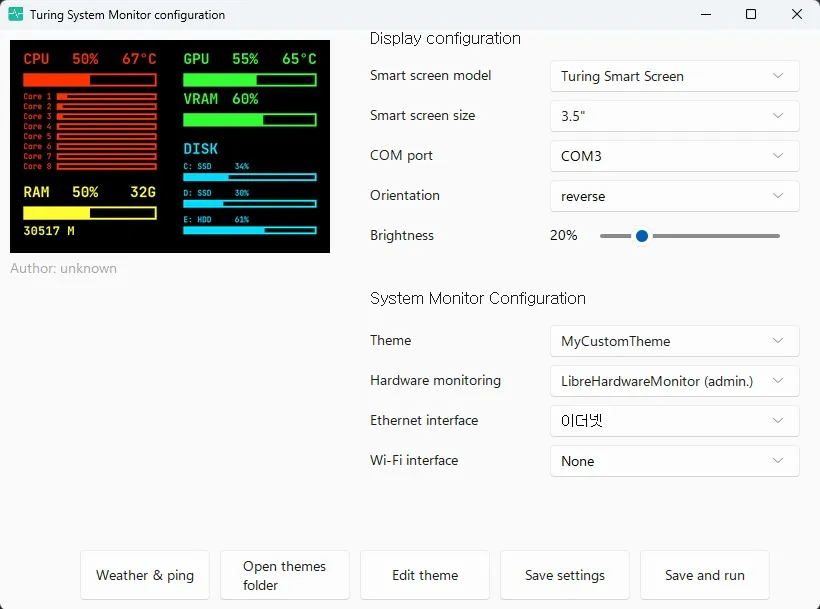Open themes folder button
Viewport: 820px width, 609px height.
284,575
